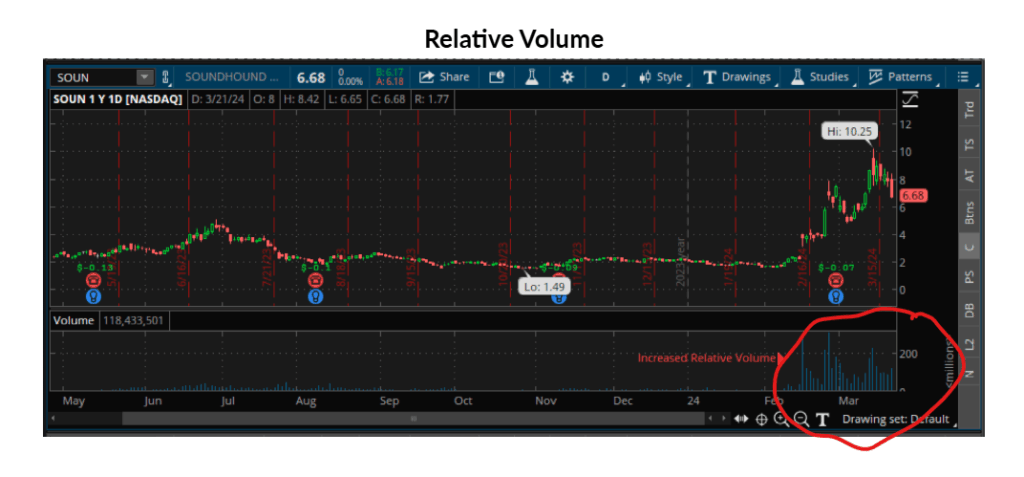Image resolution: width=1024 pixels, height=477 pixels.
Task: Click the text drawing tool icon
Action: click(822, 419)
